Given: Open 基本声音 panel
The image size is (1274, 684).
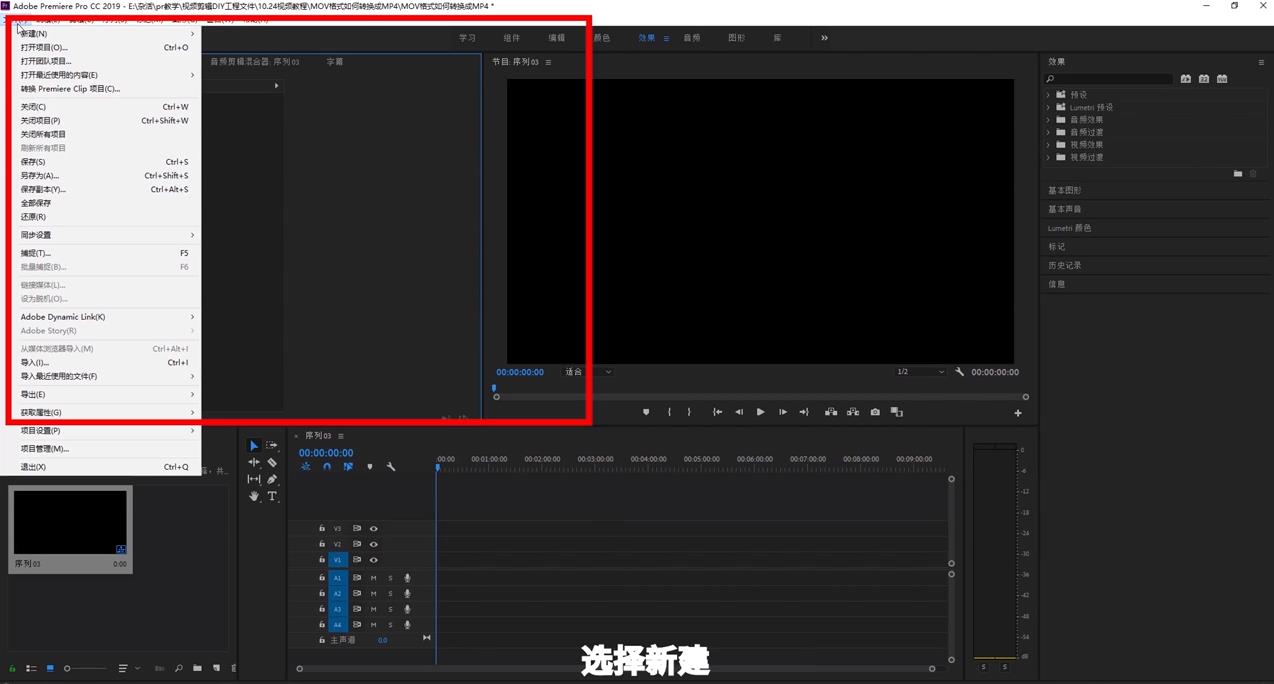Looking at the screenshot, I should point(1065,209).
